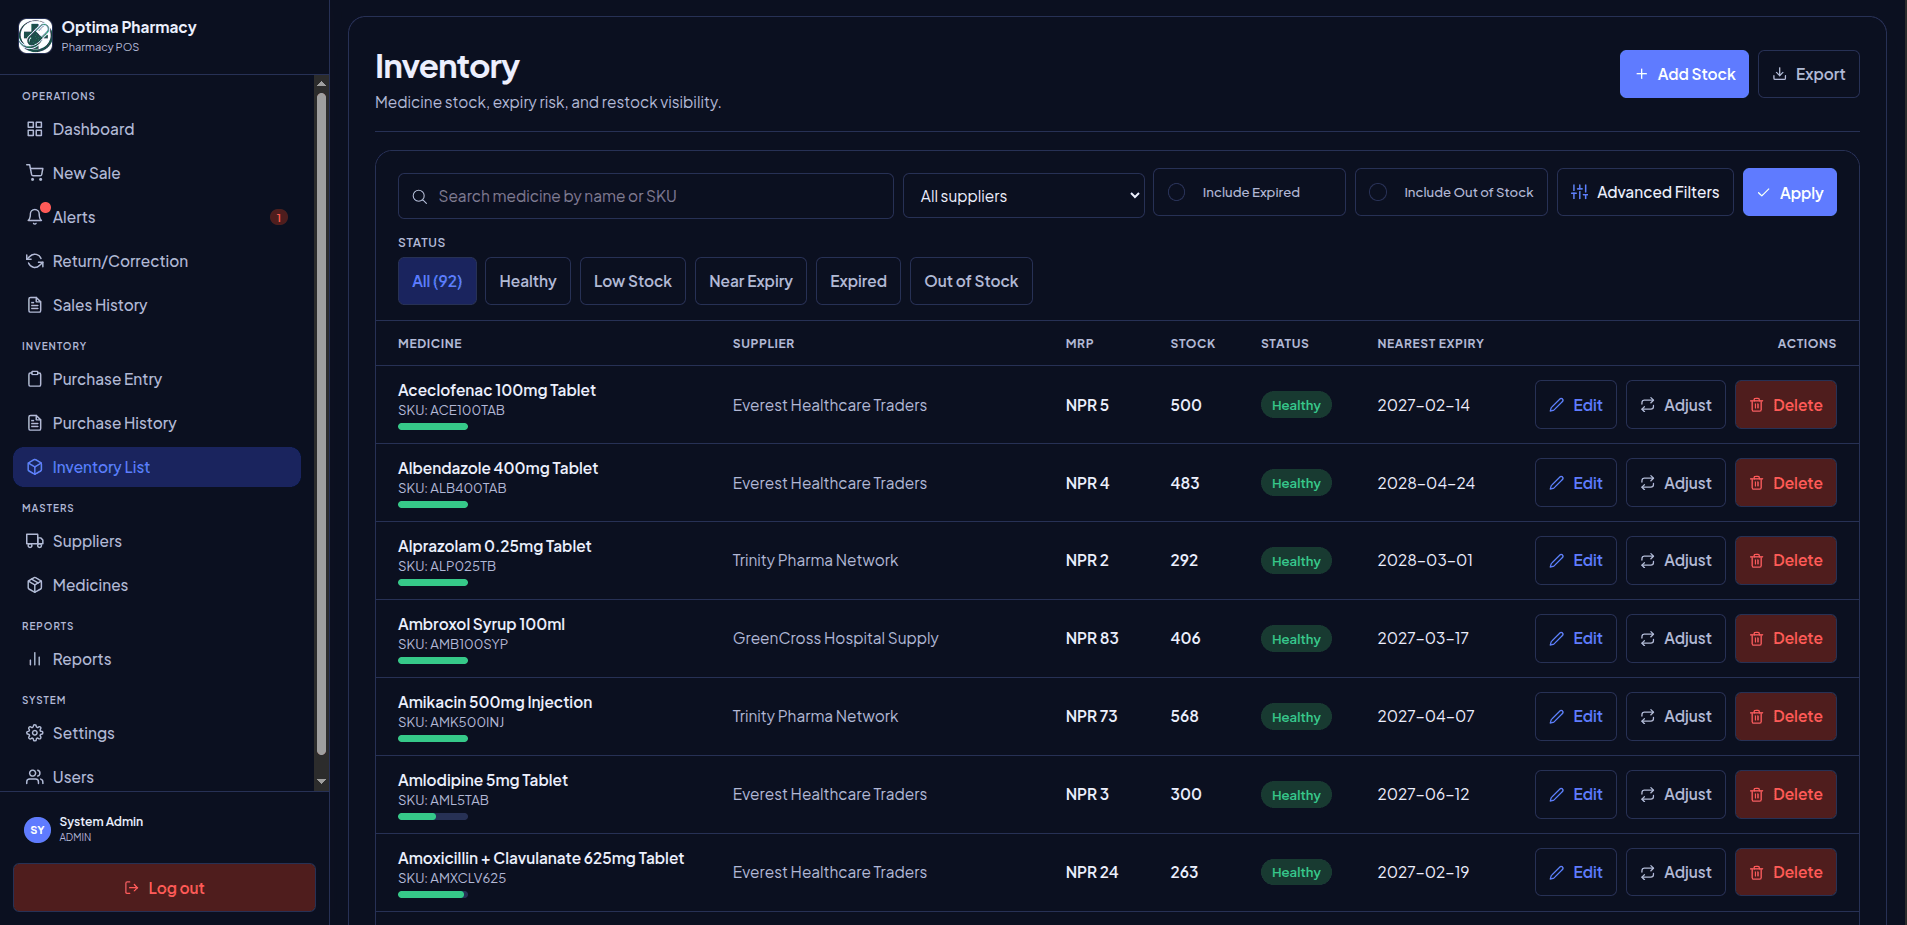Filter by Low Stock status
Image resolution: width=1907 pixels, height=925 pixels.
pos(633,281)
